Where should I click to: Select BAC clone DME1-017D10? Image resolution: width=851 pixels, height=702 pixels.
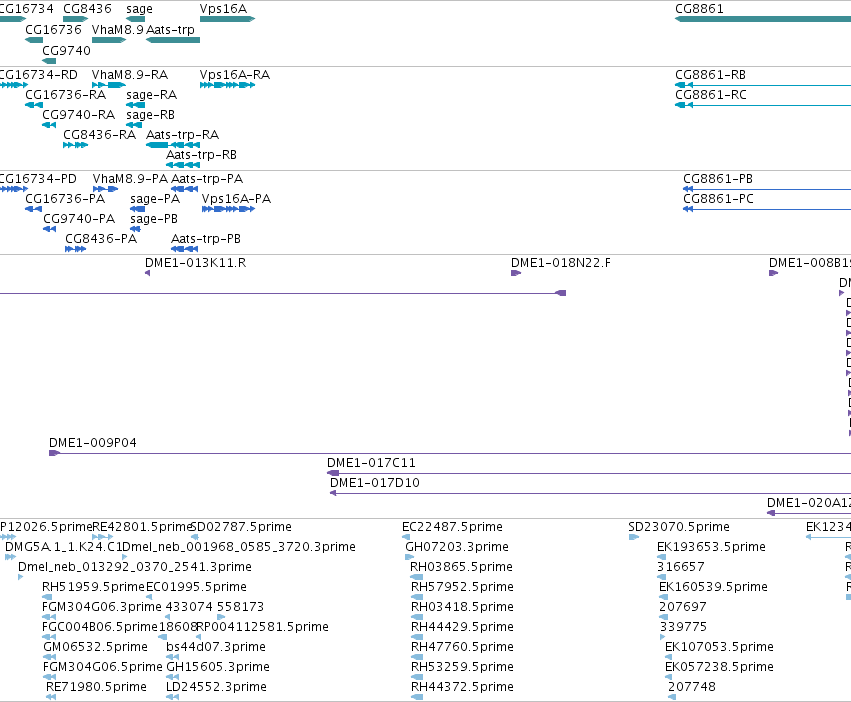(x=590, y=494)
